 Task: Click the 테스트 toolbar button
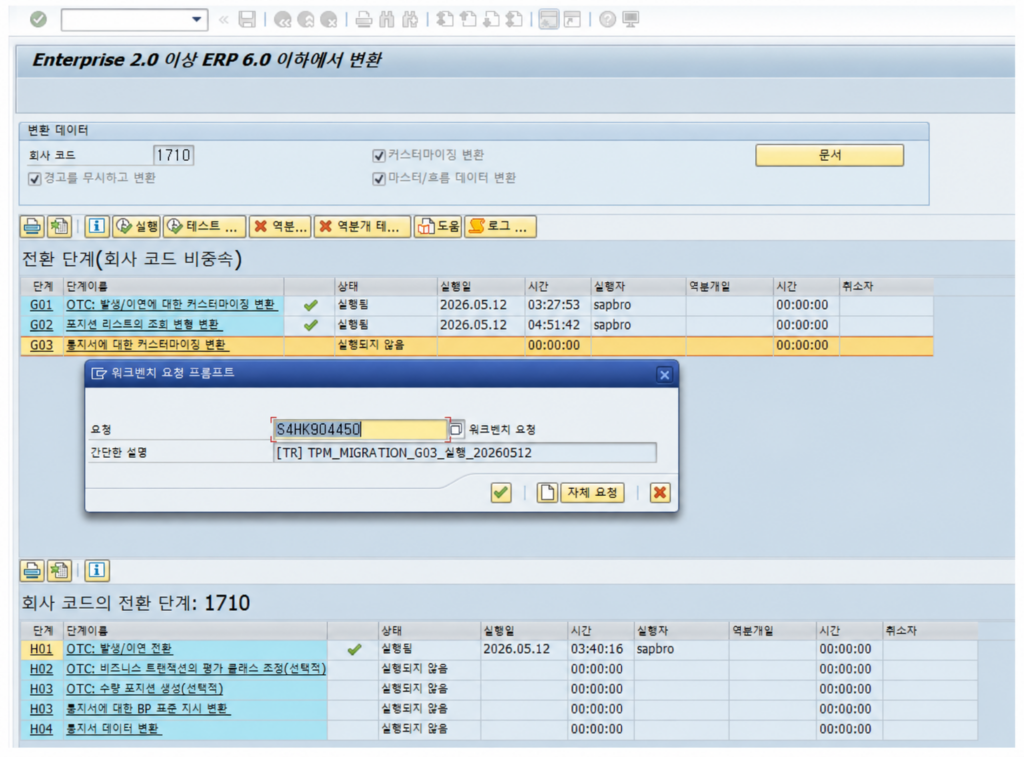[x=204, y=227]
